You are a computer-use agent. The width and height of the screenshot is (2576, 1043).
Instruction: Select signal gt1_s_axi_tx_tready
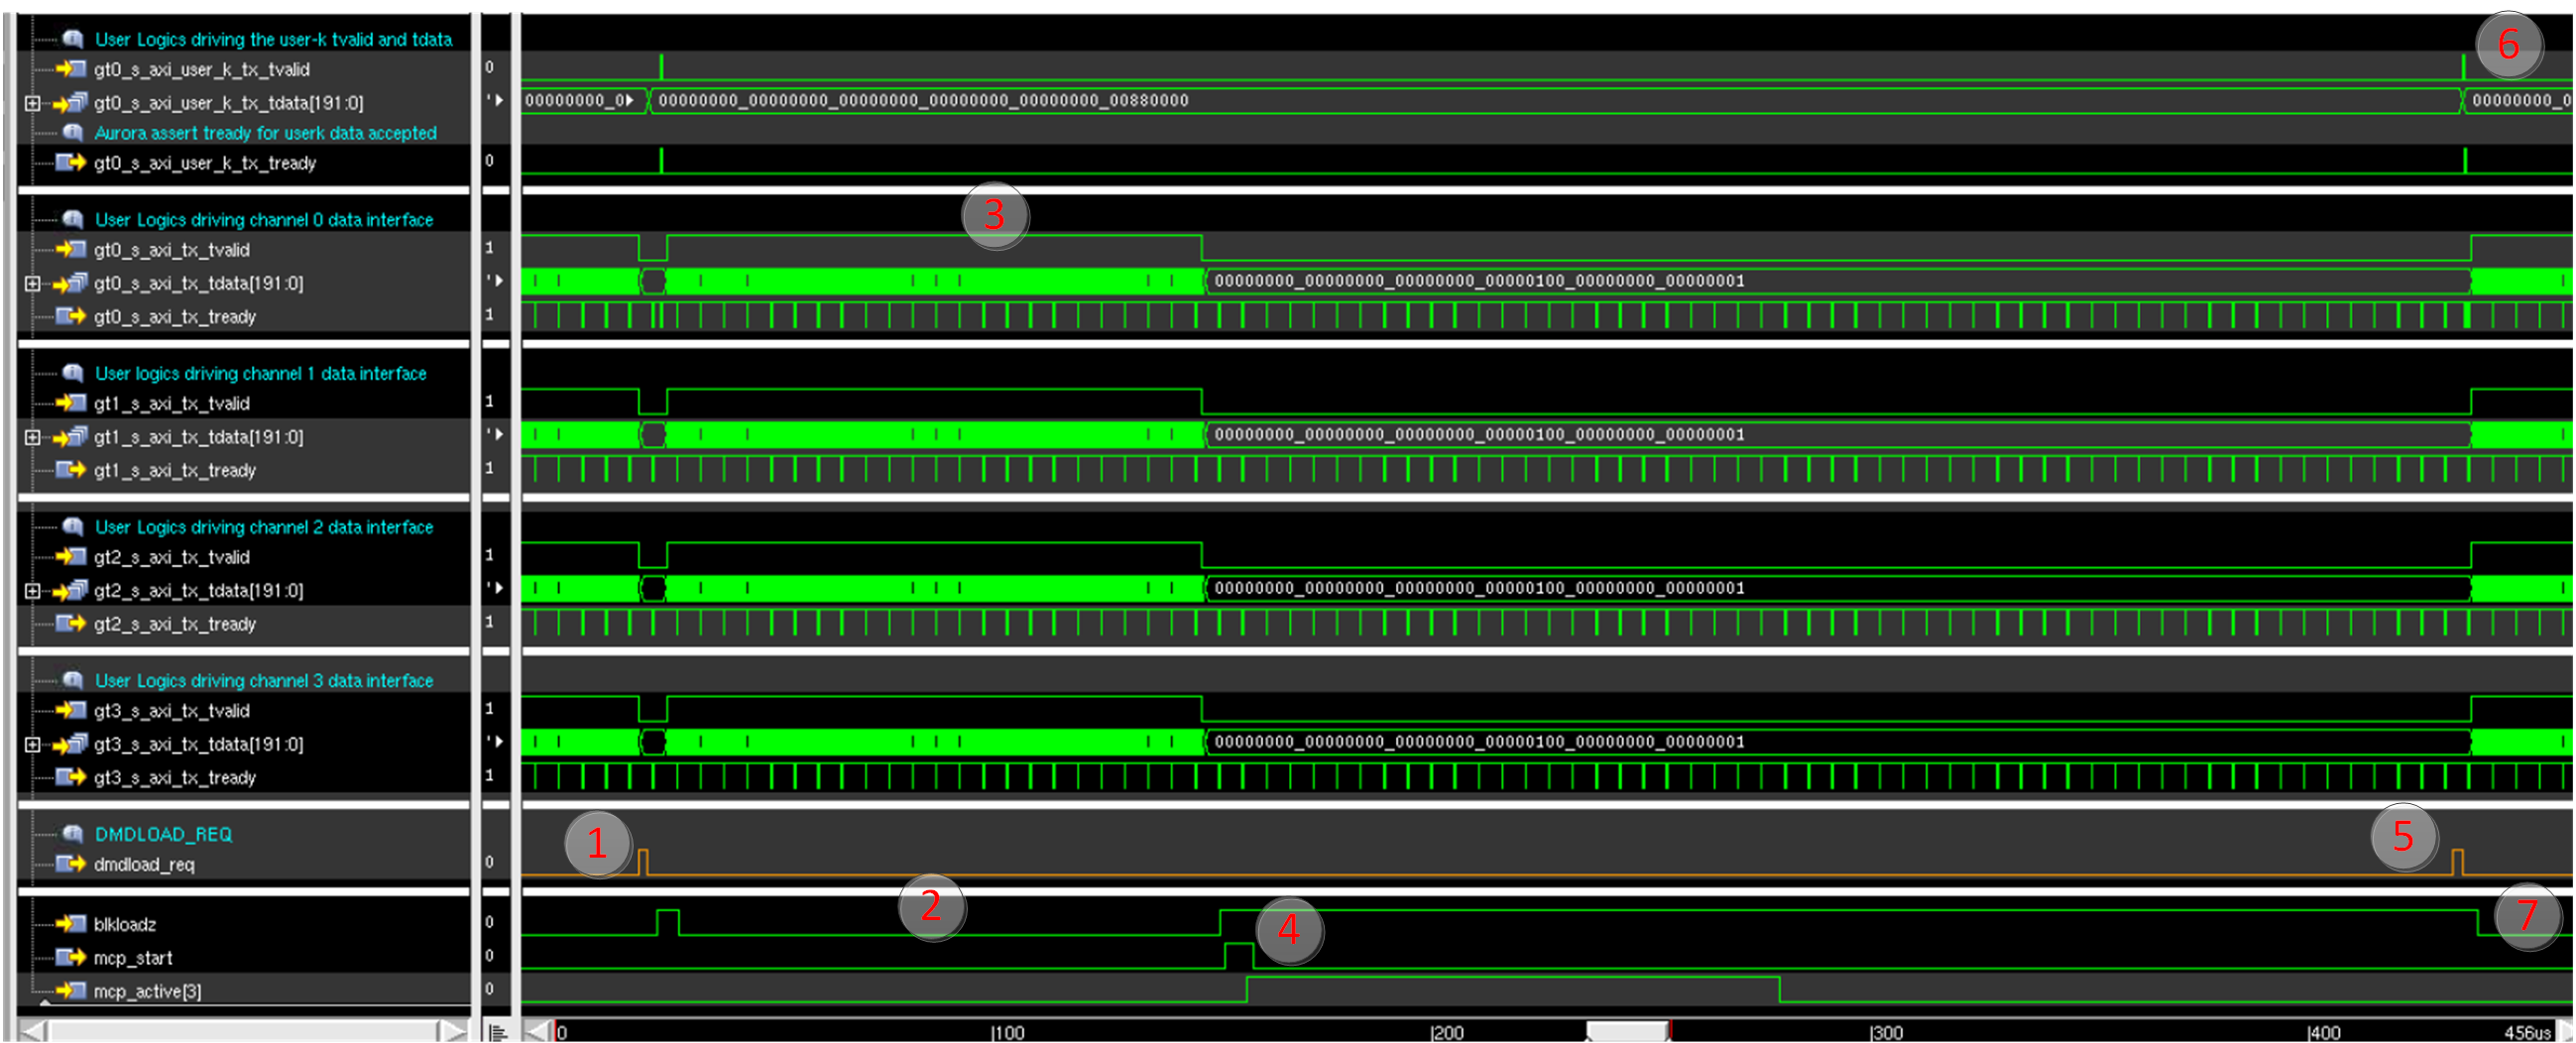click(174, 470)
